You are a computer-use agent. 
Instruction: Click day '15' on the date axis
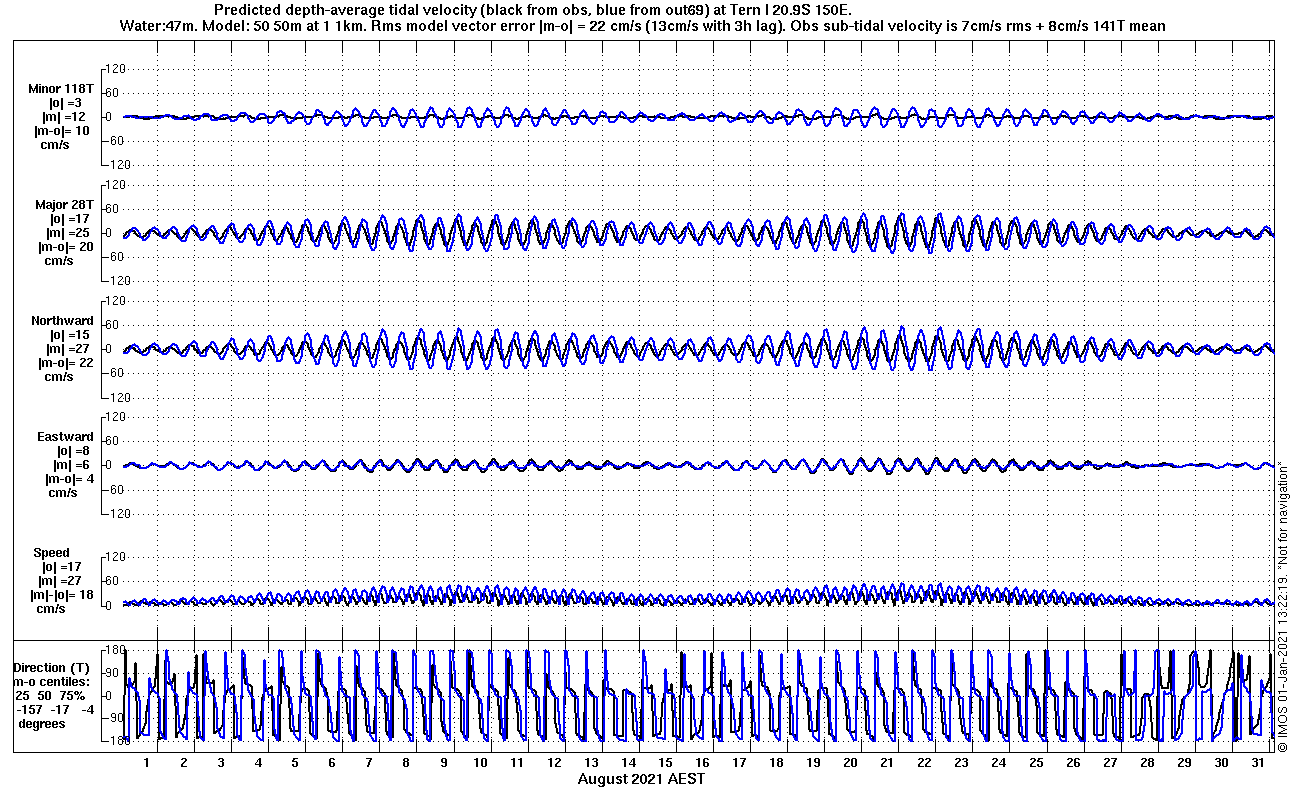[x=665, y=762]
